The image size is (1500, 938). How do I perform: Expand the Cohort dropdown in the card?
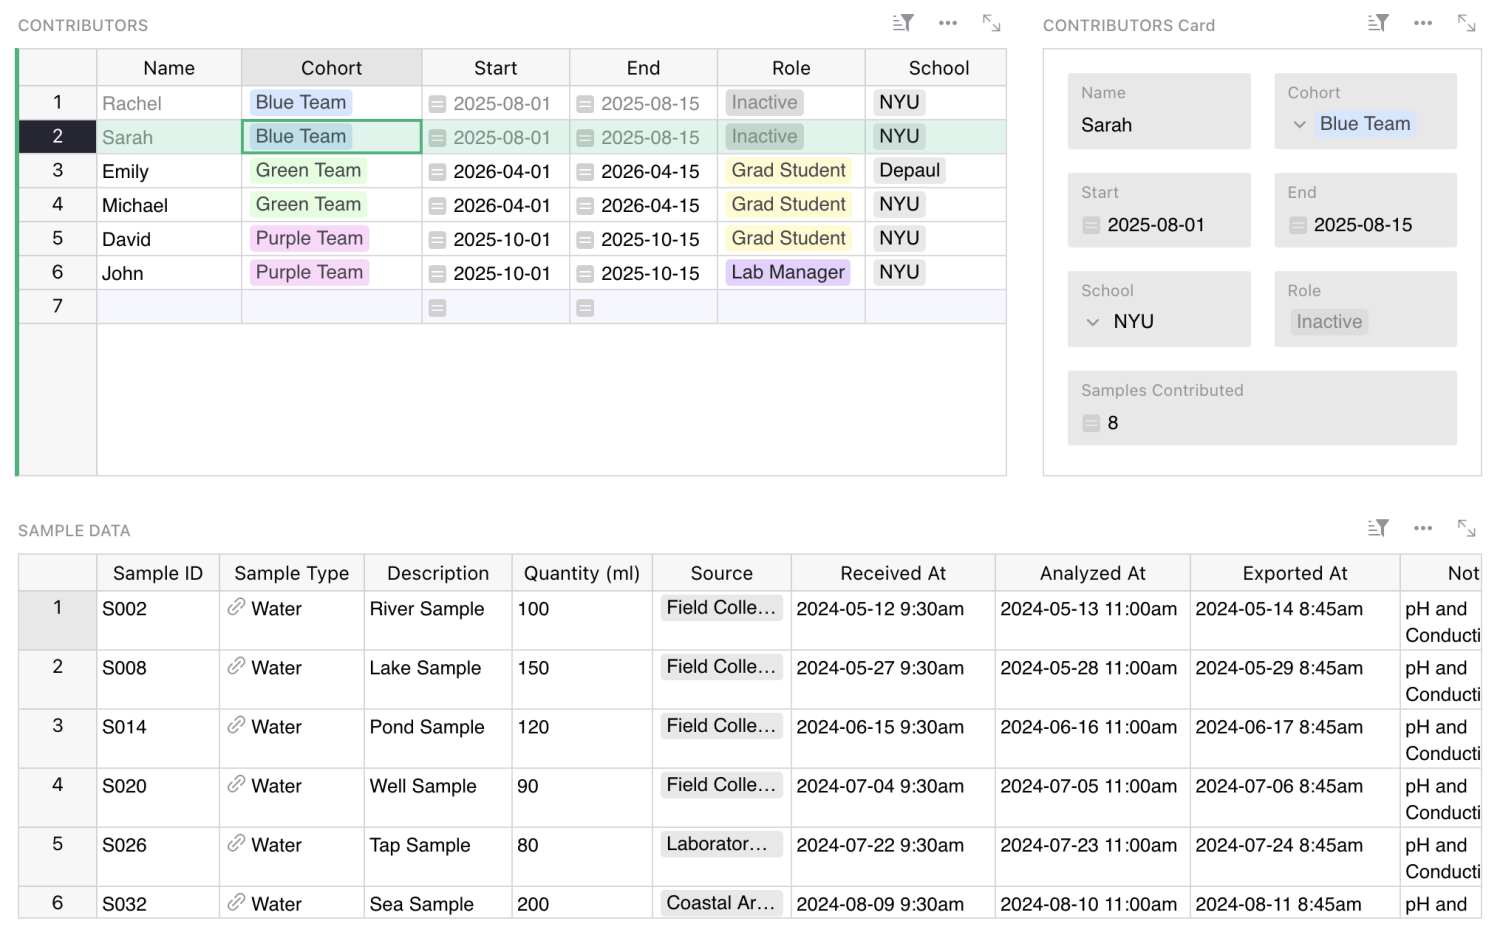point(1299,125)
